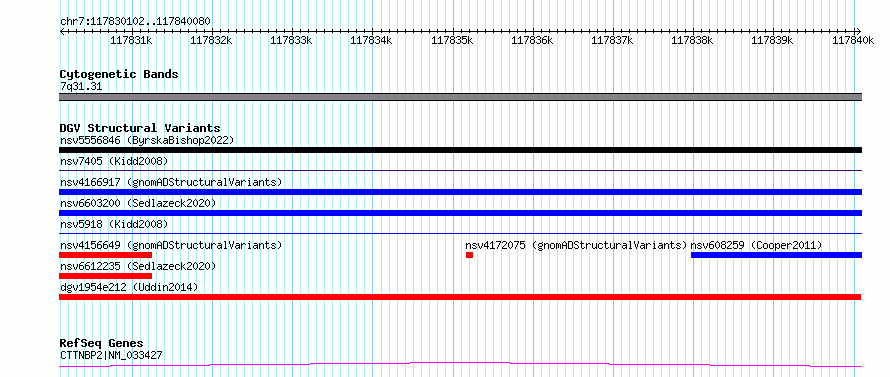Select the thin nsv7405 variant line
This screenshot has height=377, width=890.
click(x=460, y=170)
